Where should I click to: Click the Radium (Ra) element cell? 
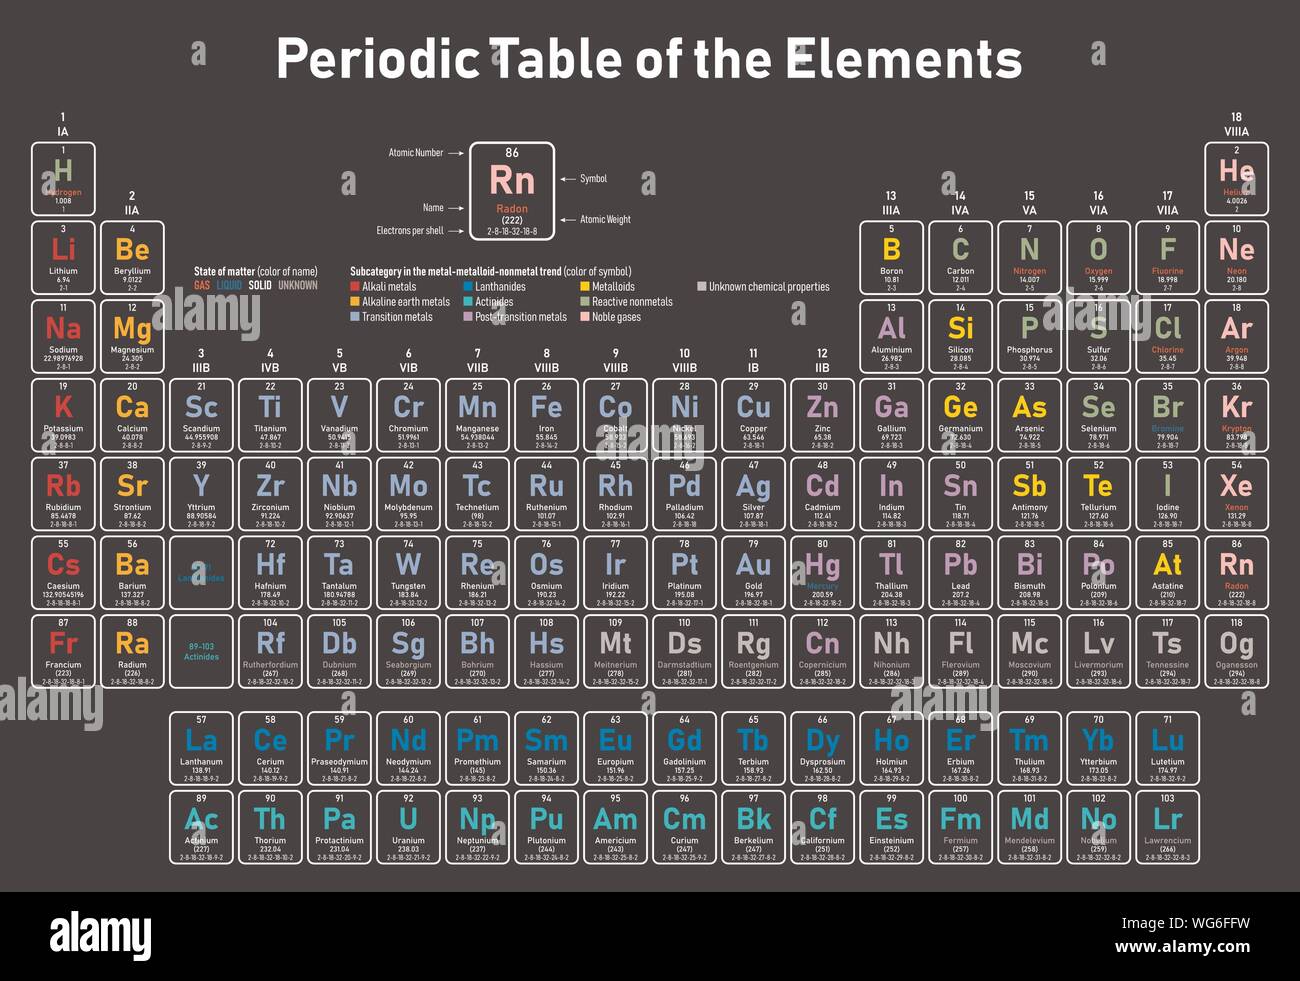132,651
